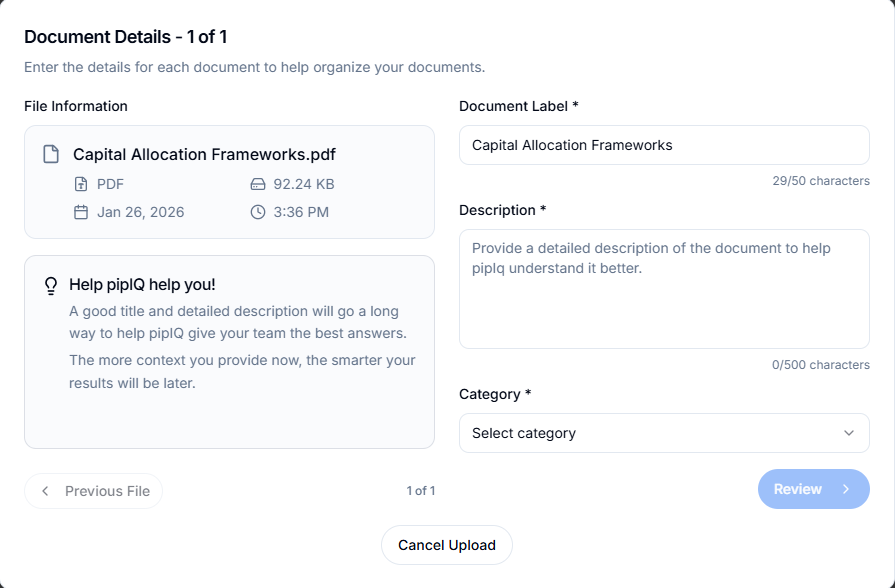Click the 1 of 1 page indicator
Image resolution: width=895 pixels, height=588 pixels.
pos(421,491)
